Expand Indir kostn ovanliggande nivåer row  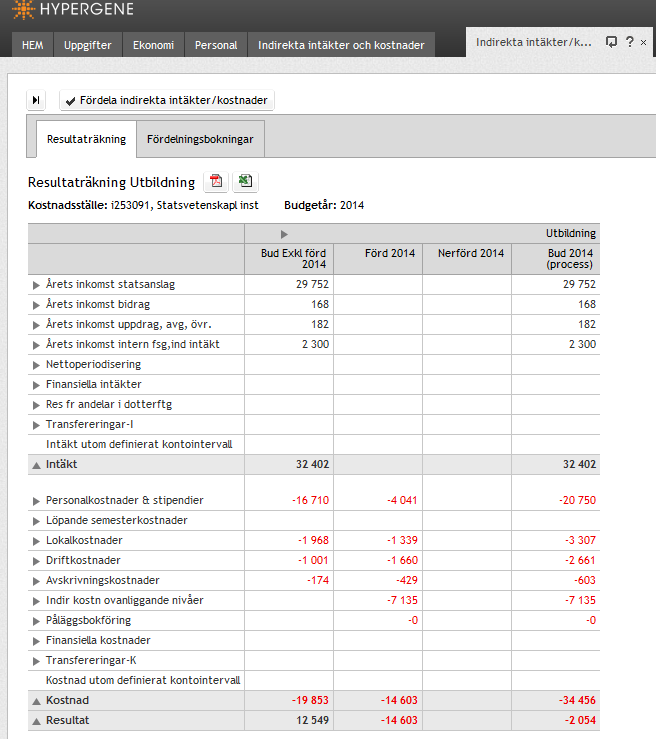(x=36, y=601)
